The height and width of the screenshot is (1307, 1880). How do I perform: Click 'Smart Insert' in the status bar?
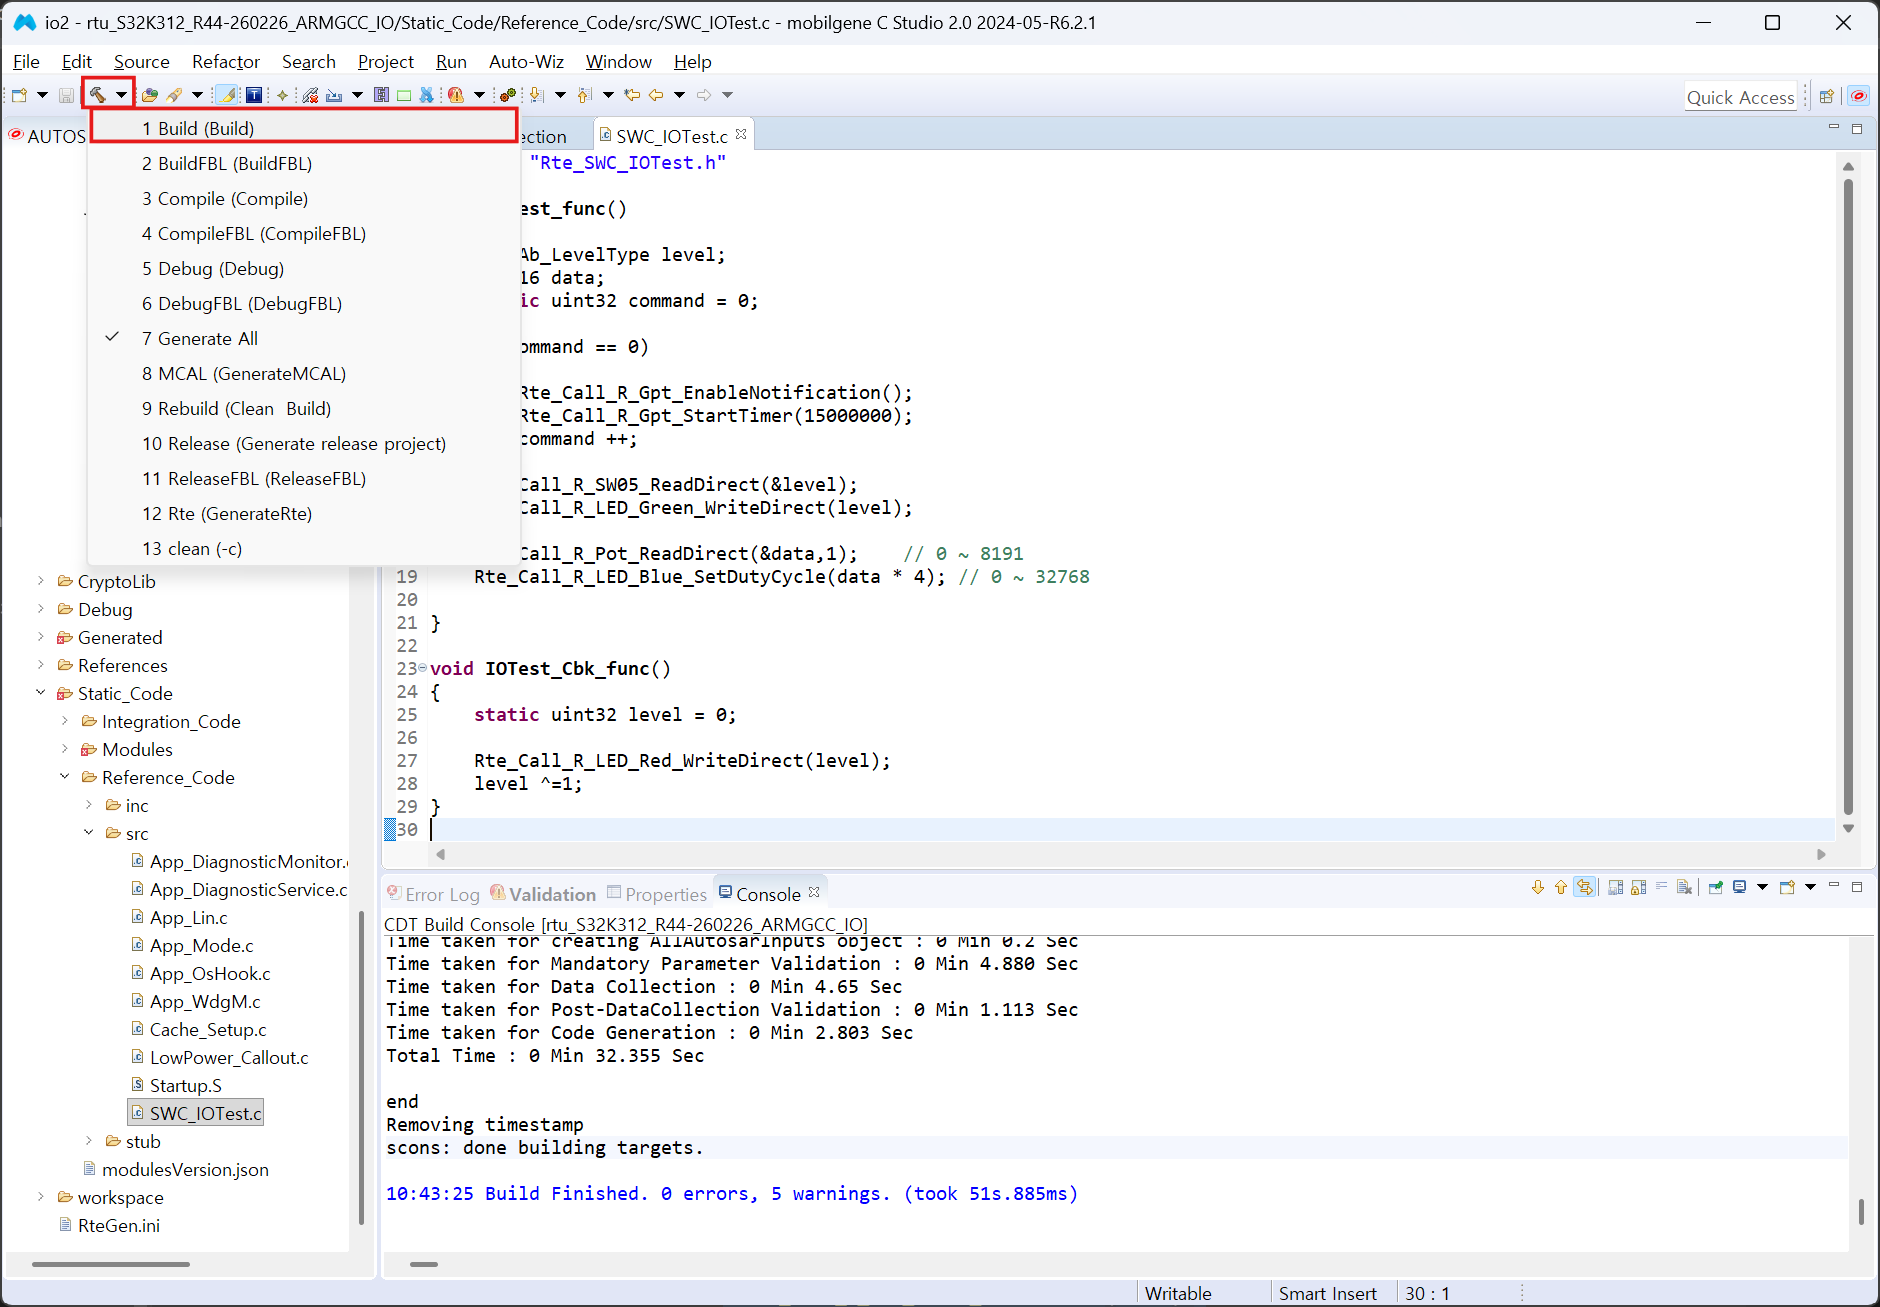(x=1327, y=1294)
